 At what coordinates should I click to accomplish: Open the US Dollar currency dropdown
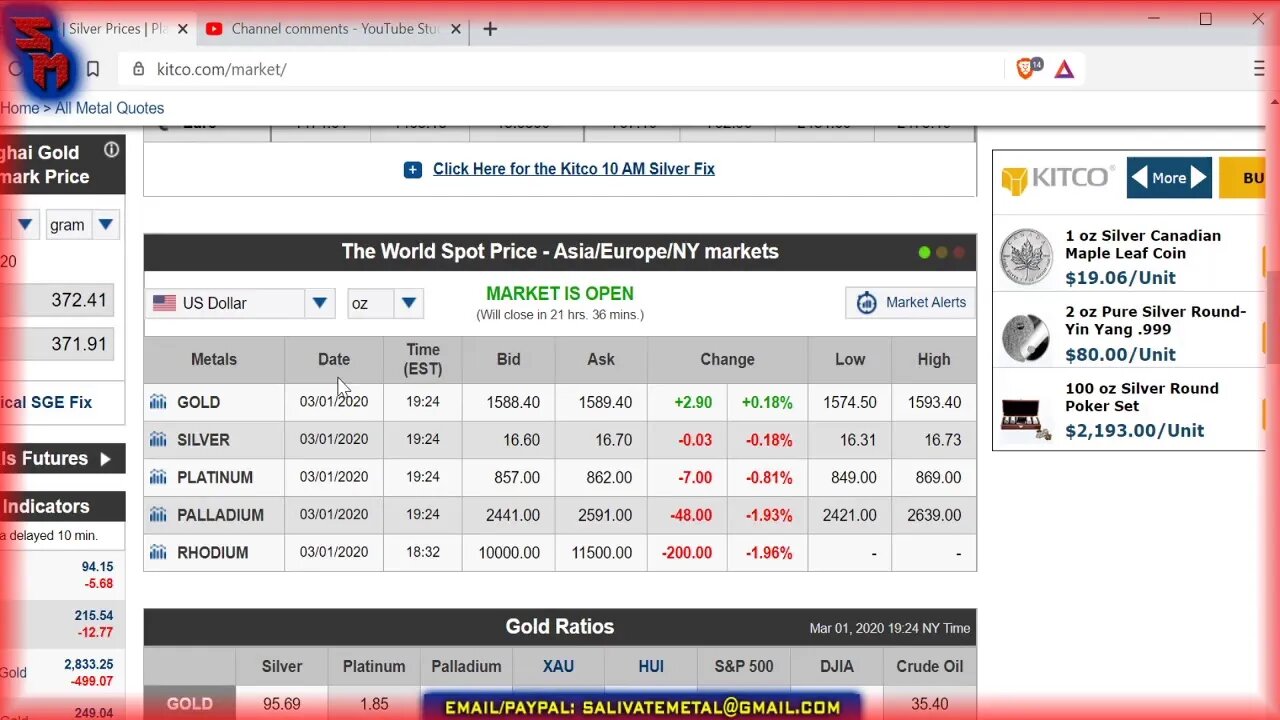click(239, 303)
